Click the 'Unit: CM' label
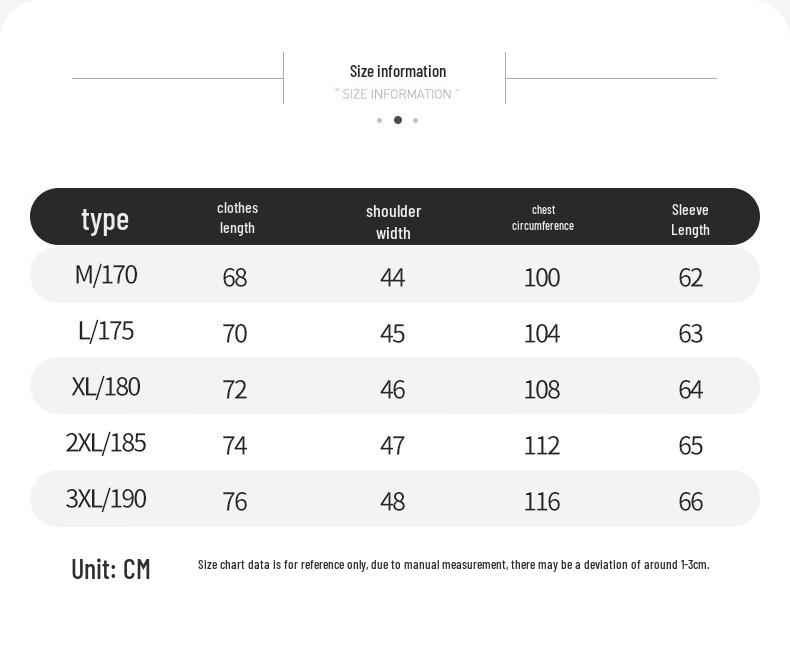The image size is (790, 654). coord(111,569)
